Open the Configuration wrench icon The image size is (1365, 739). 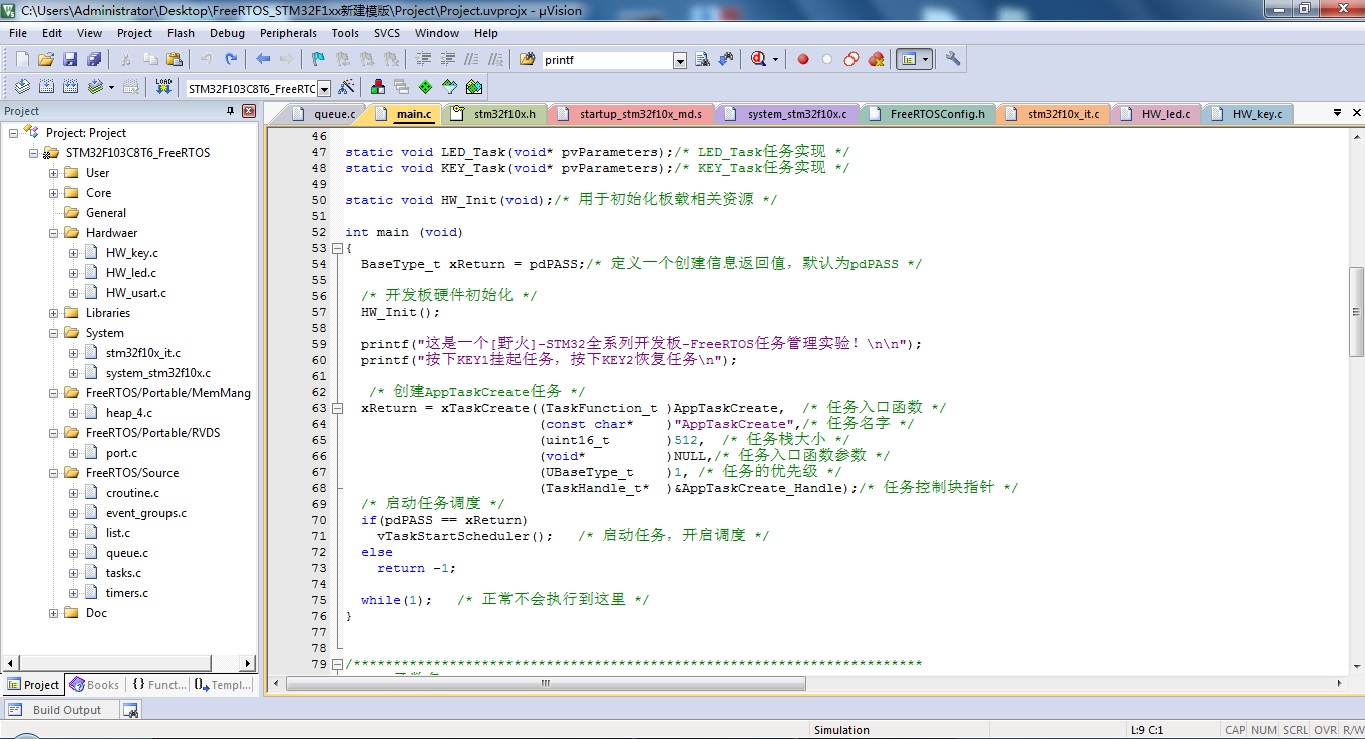(953, 59)
